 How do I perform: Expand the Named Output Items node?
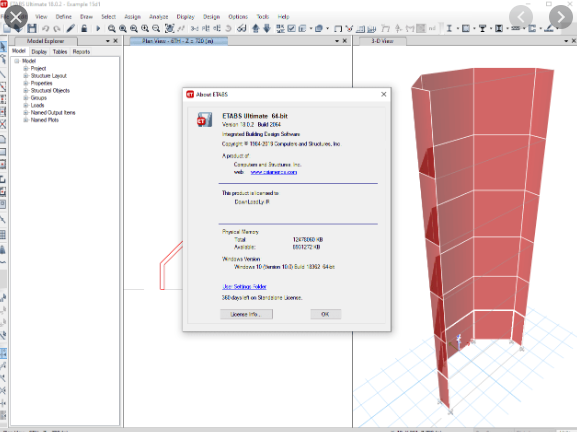[26, 113]
